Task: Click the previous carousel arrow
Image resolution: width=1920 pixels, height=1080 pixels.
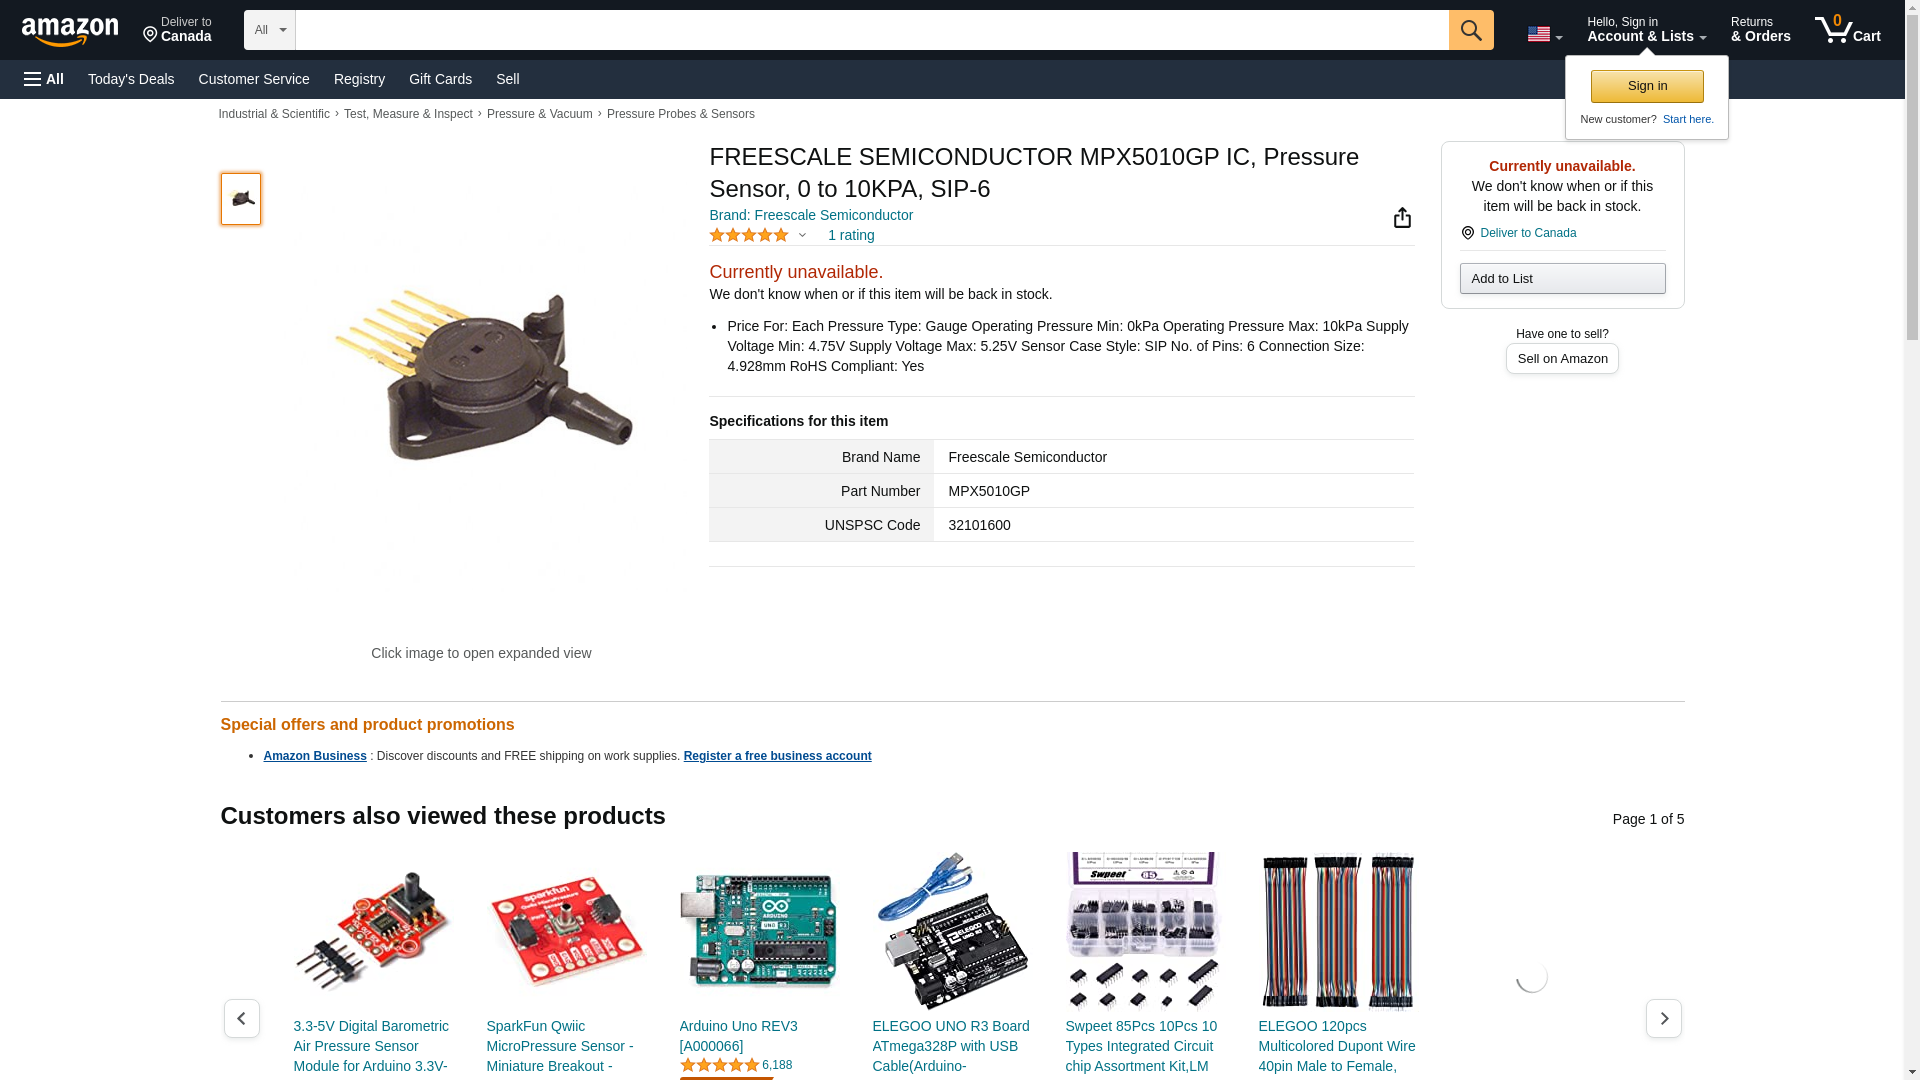Action: (x=241, y=1018)
